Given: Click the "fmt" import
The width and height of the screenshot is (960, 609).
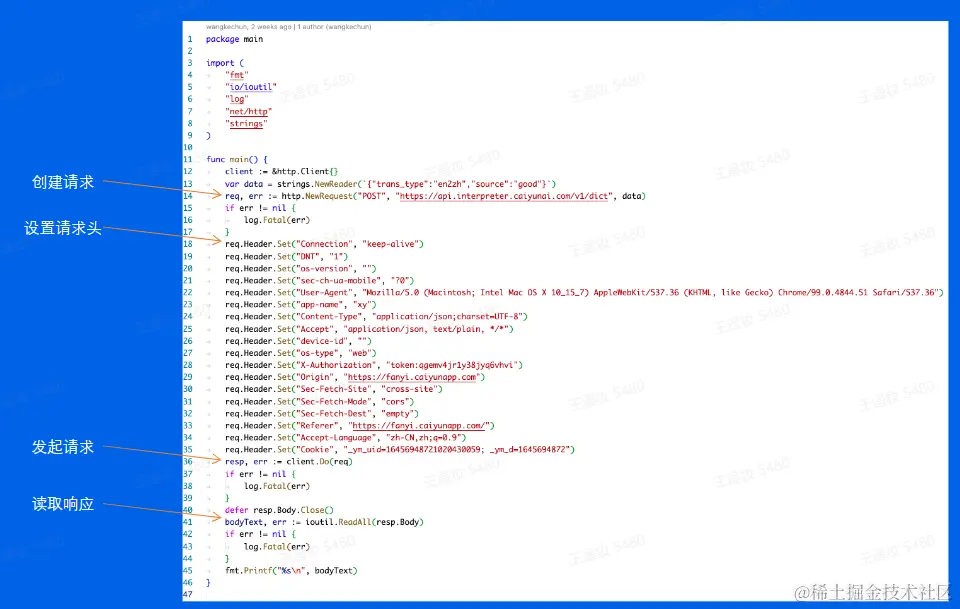Looking at the screenshot, I should pyautogui.click(x=237, y=75).
